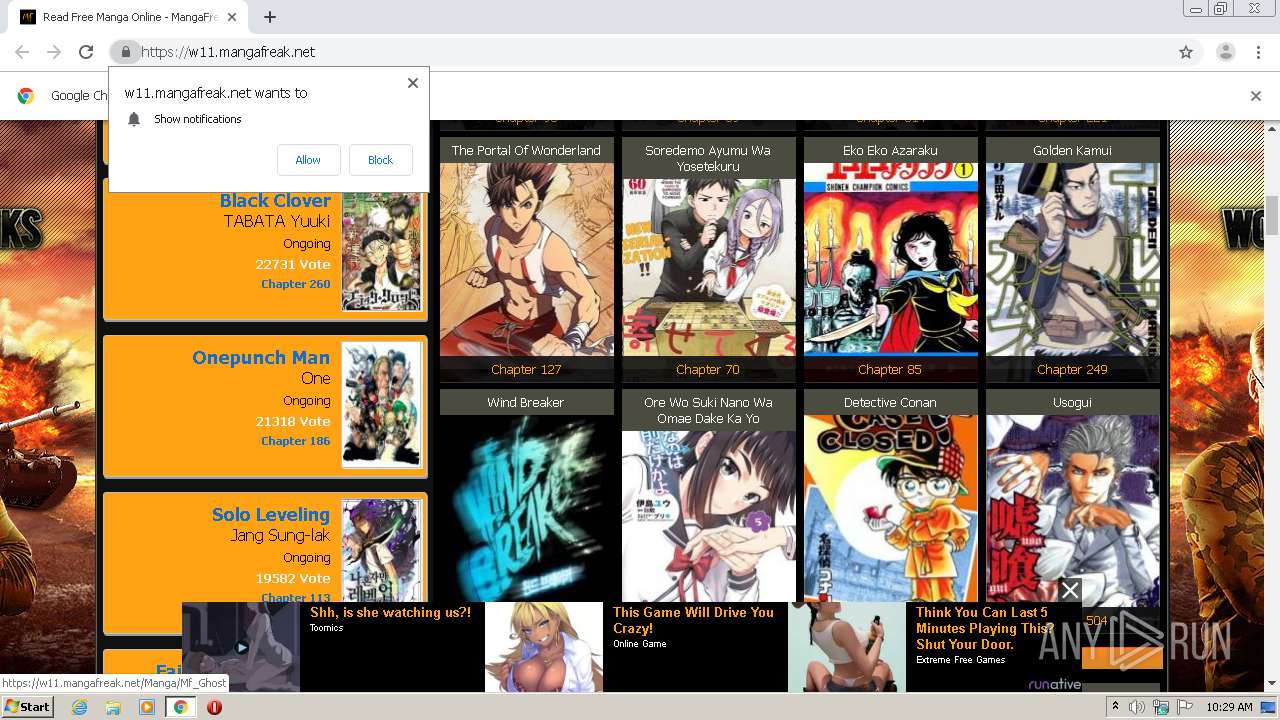
Task: Open Chapter 70 of Soredemo Ayumu
Action: [708, 369]
